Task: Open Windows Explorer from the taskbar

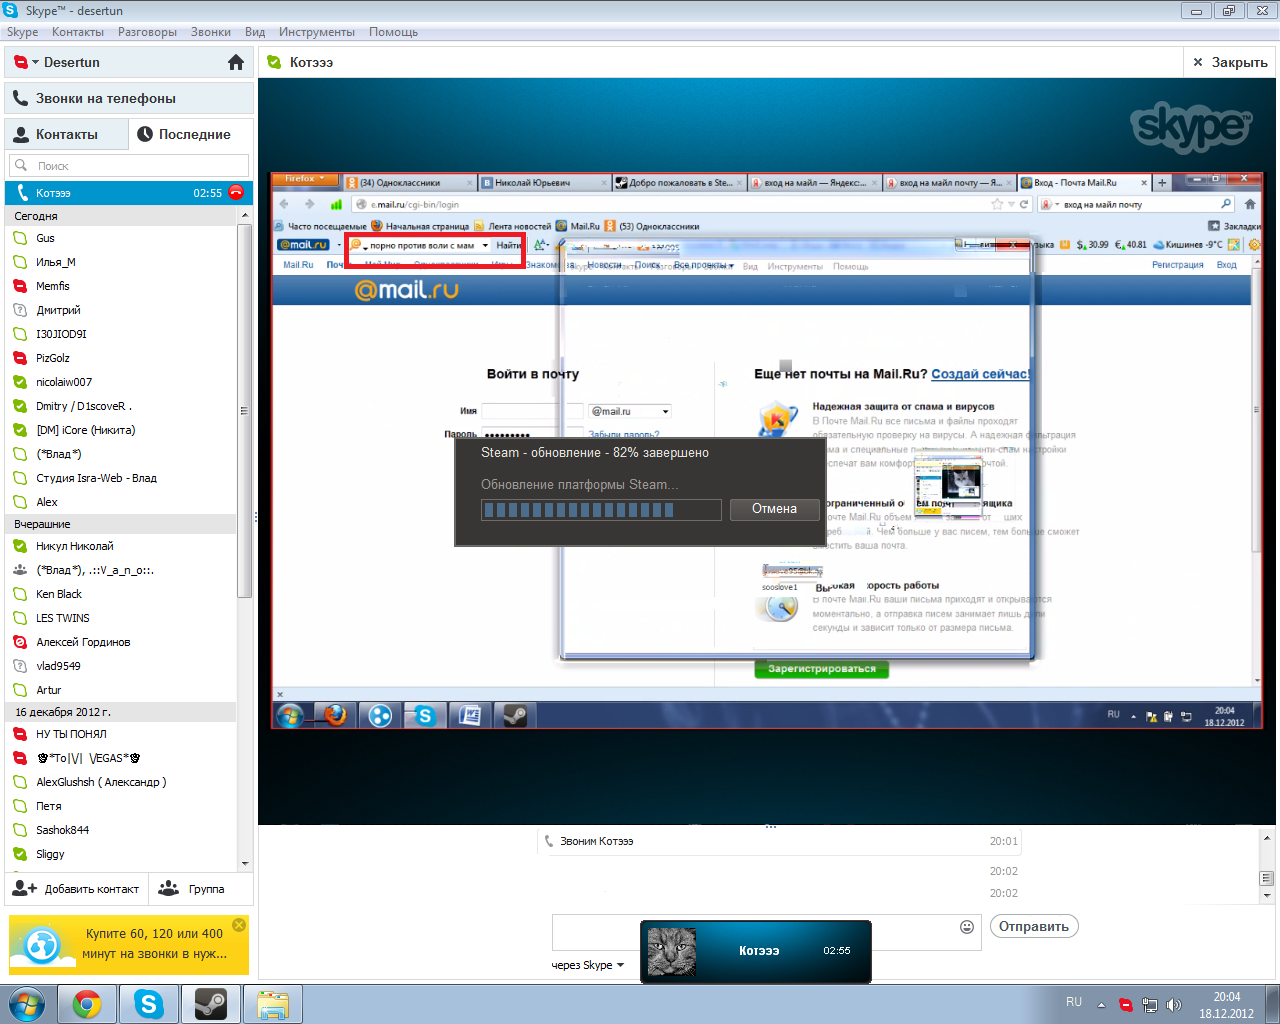Action: tap(273, 1004)
